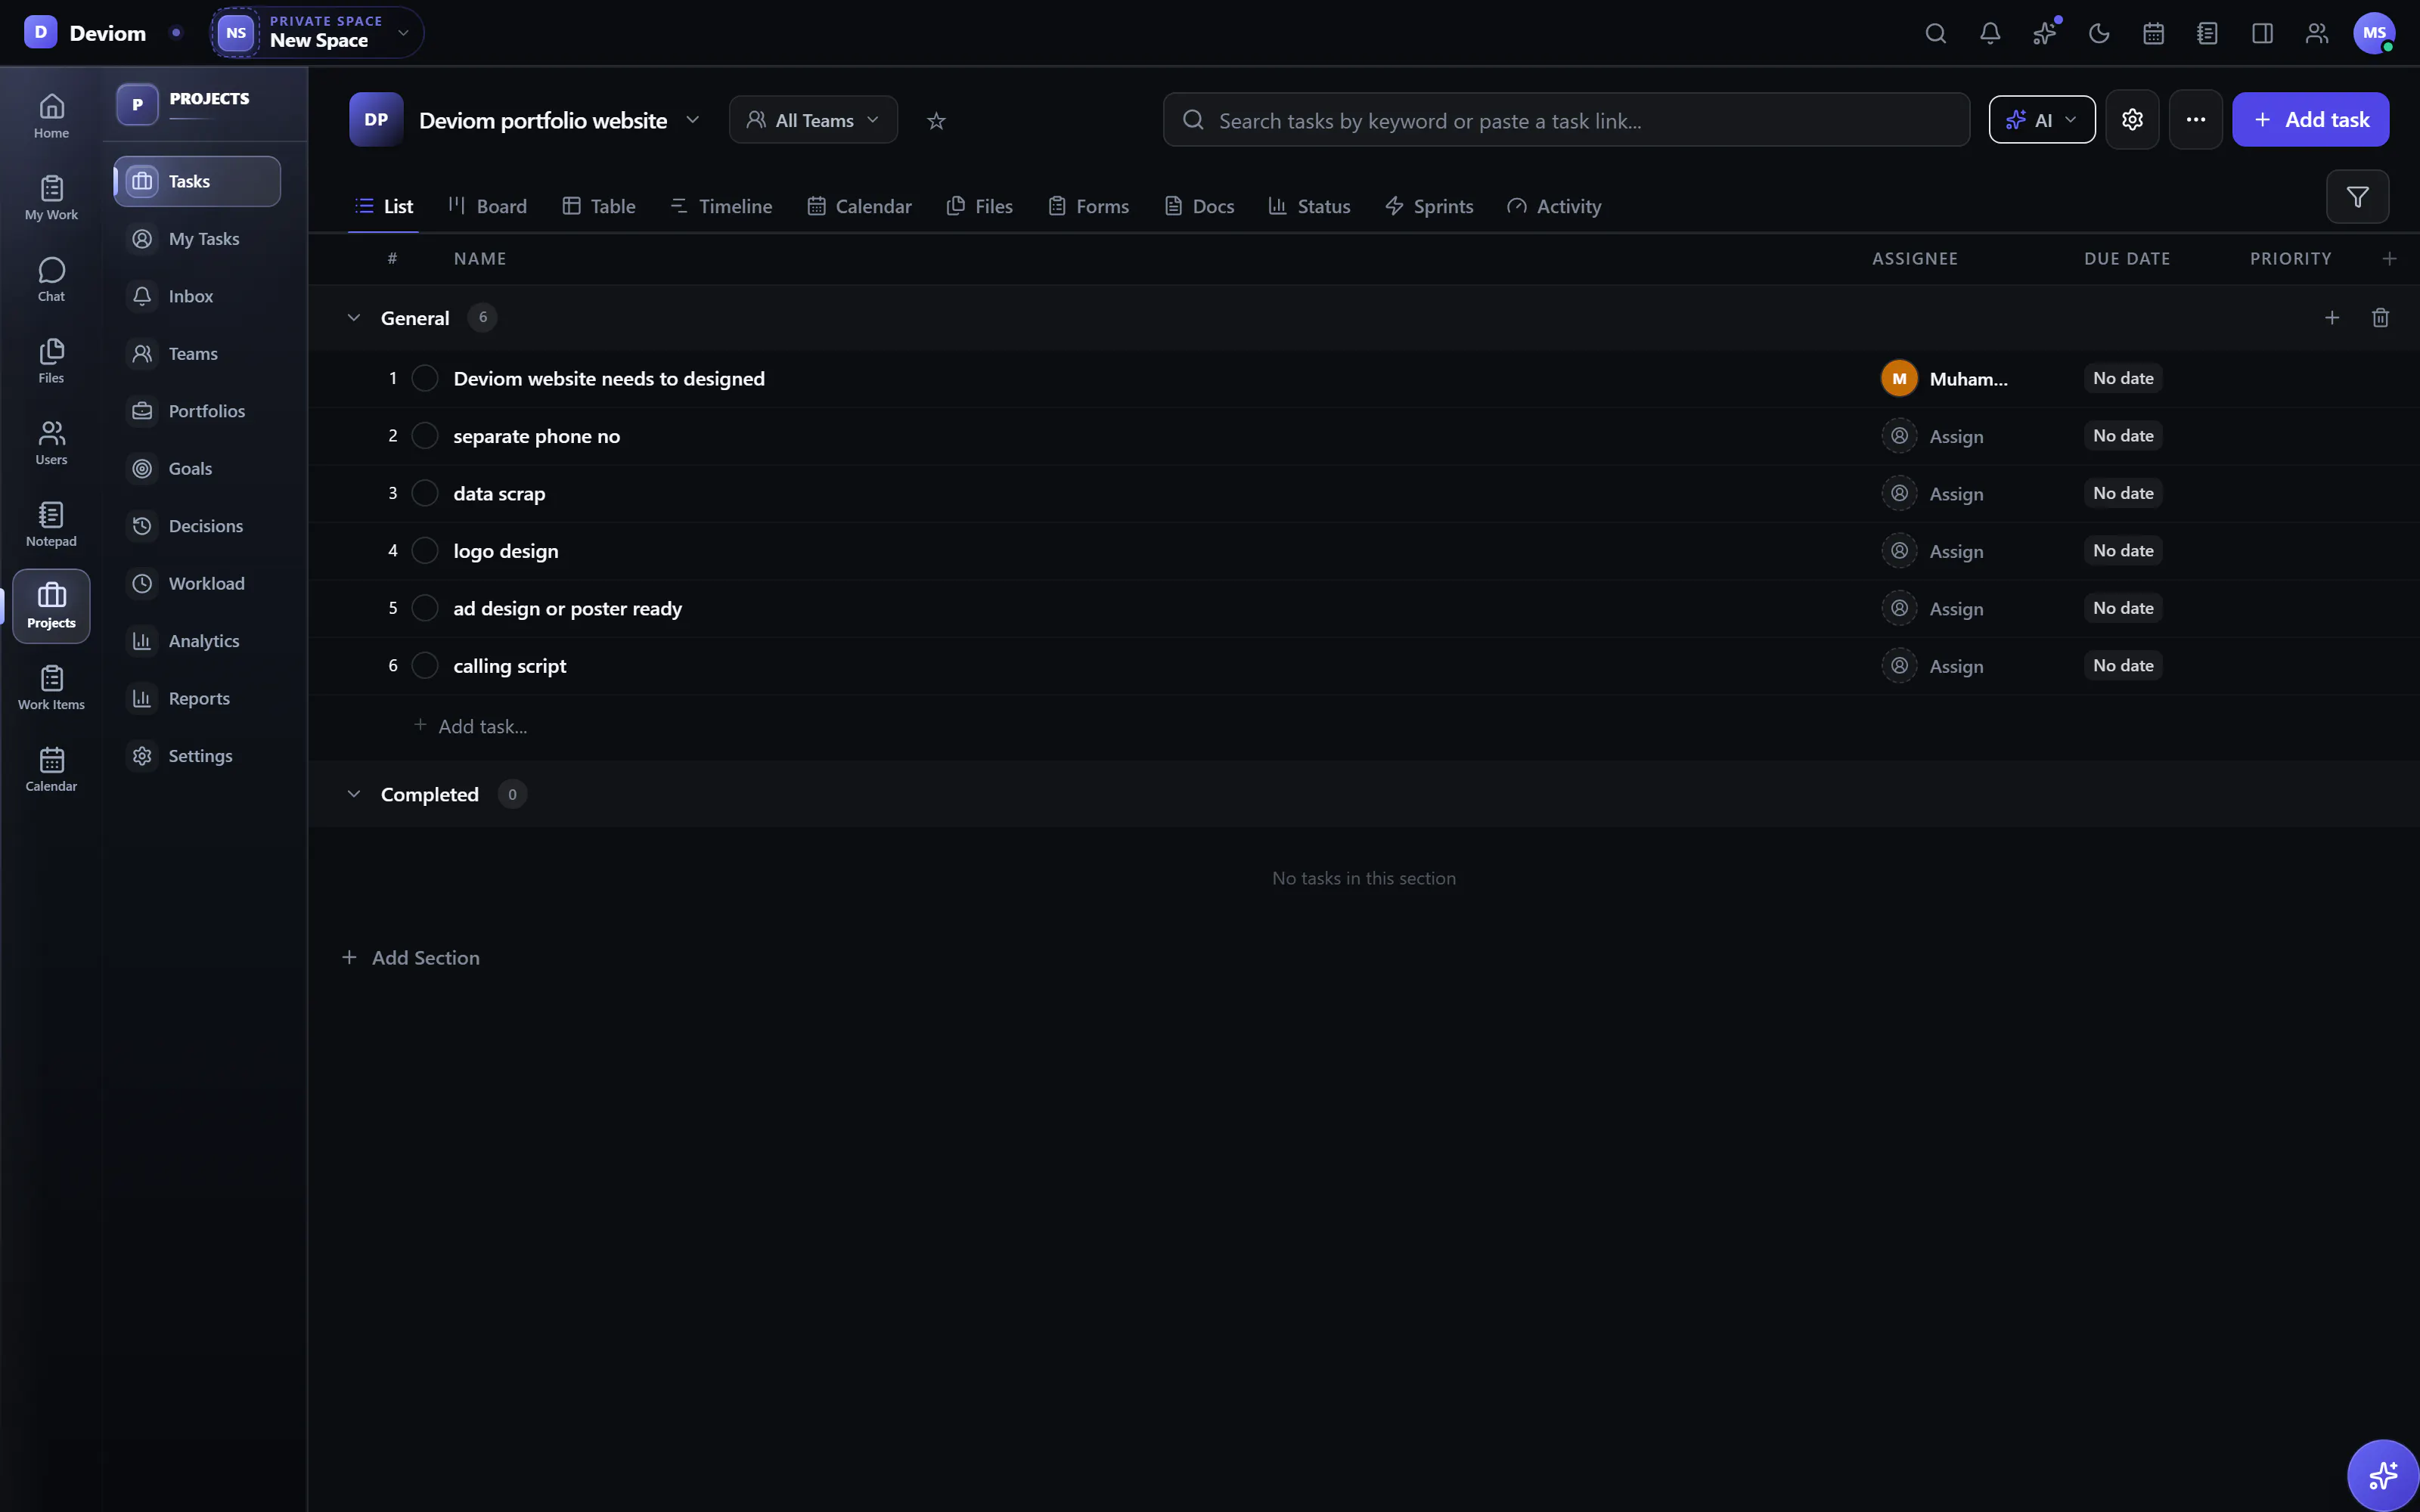Viewport: 2420px width, 1512px height.
Task: Open Users in the left rail
Action: (x=51, y=443)
